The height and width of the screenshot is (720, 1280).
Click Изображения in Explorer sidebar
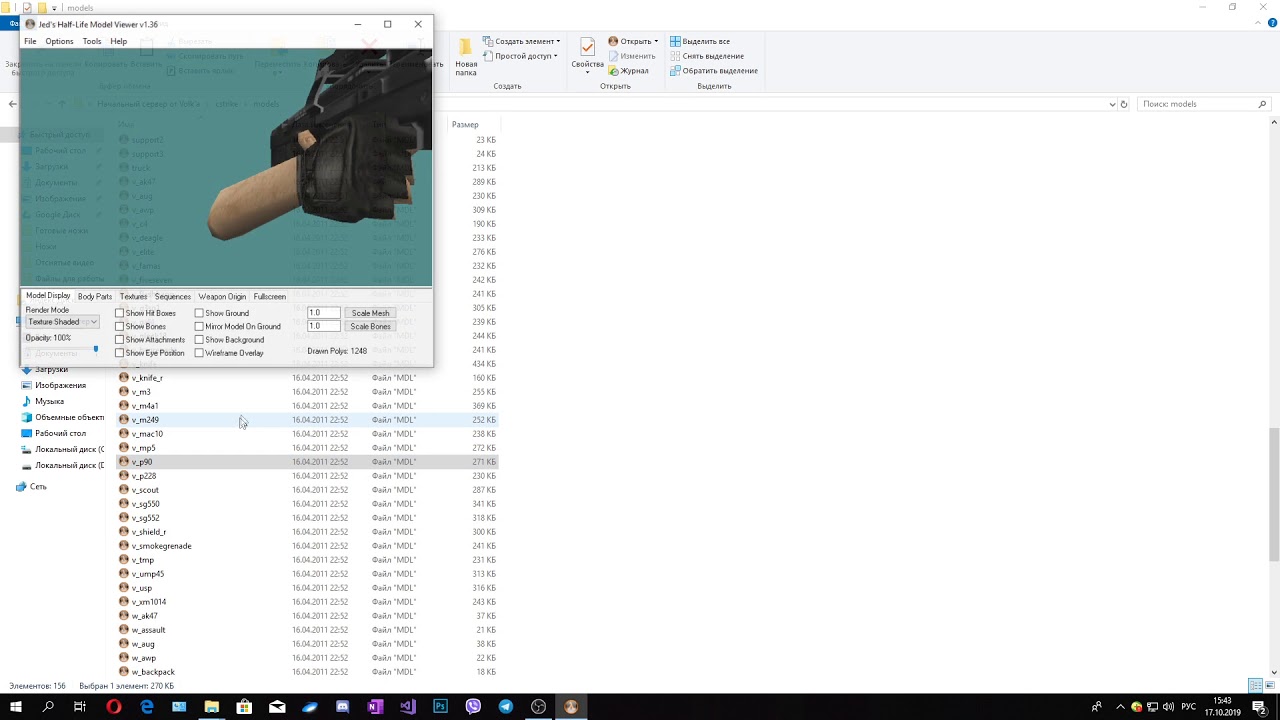pos(60,385)
